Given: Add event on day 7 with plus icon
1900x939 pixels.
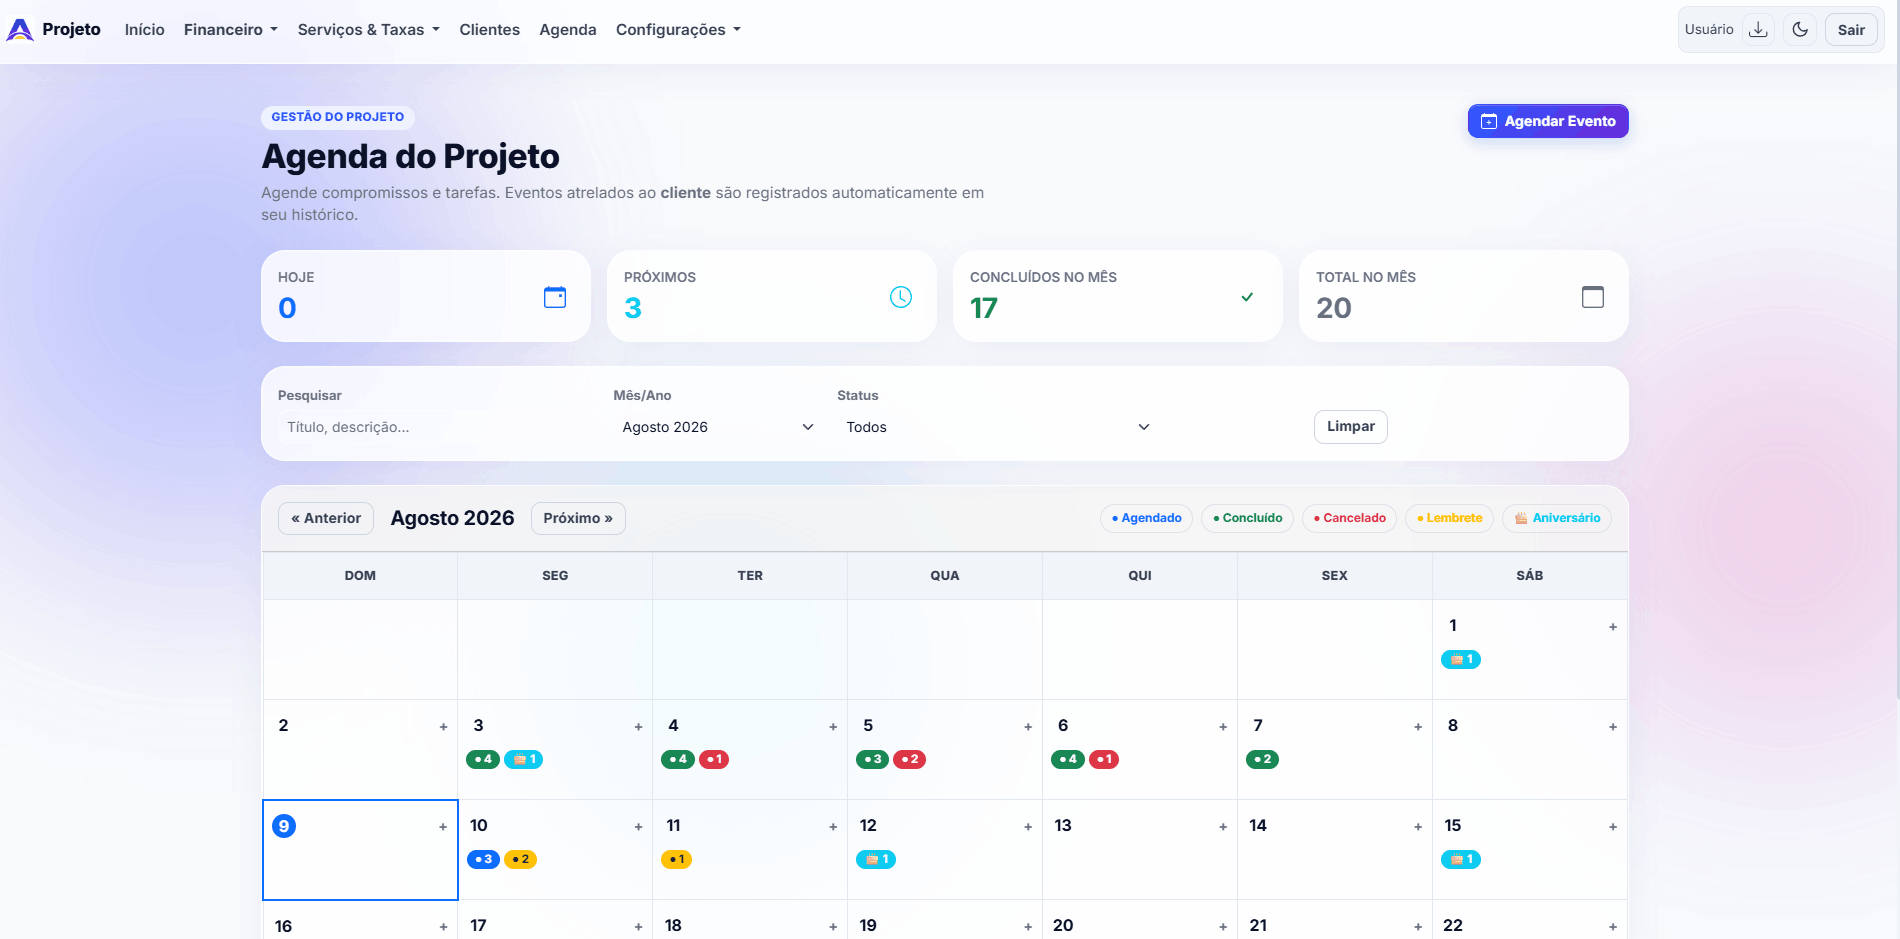Looking at the screenshot, I should pyautogui.click(x=1418, y=727).
